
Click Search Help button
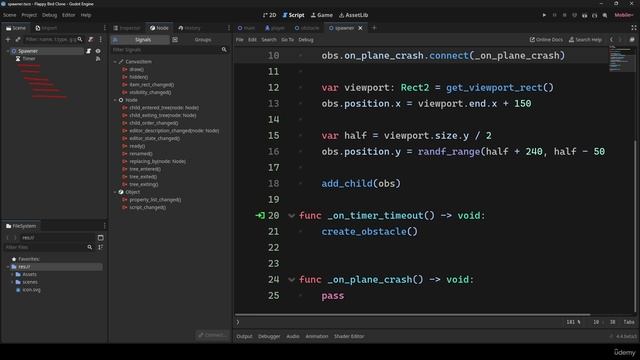[x=585, y=40]
